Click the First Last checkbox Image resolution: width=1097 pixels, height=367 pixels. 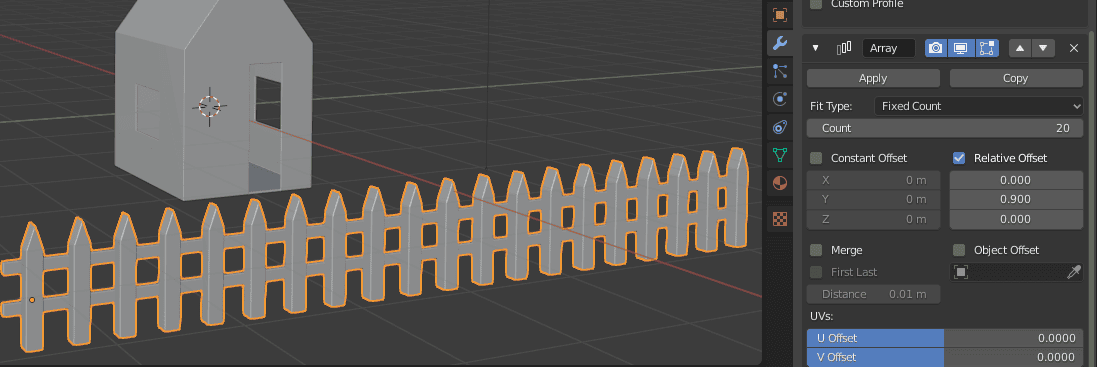(x=816, y=272)
